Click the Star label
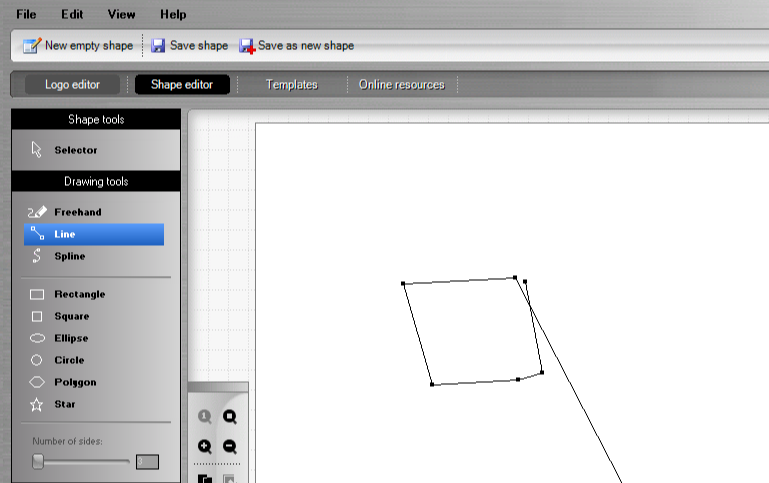The image size is (769, 483). 65,404
